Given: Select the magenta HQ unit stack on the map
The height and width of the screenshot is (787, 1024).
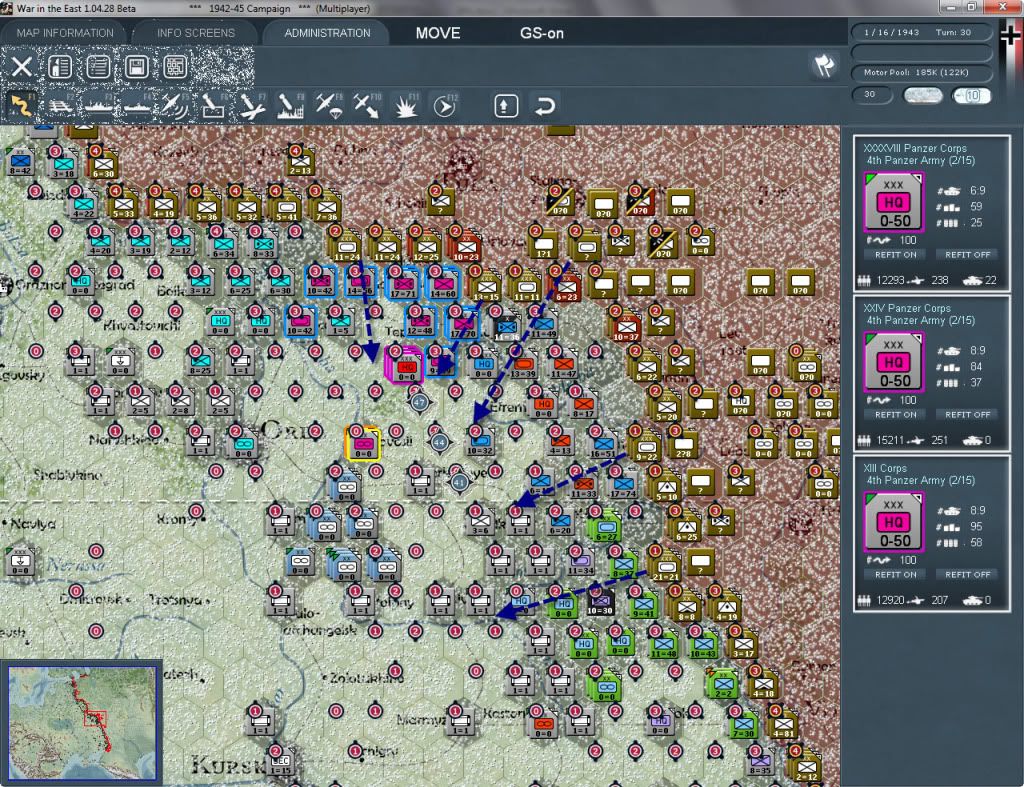Looking at the screenshot, I should 404,365.
